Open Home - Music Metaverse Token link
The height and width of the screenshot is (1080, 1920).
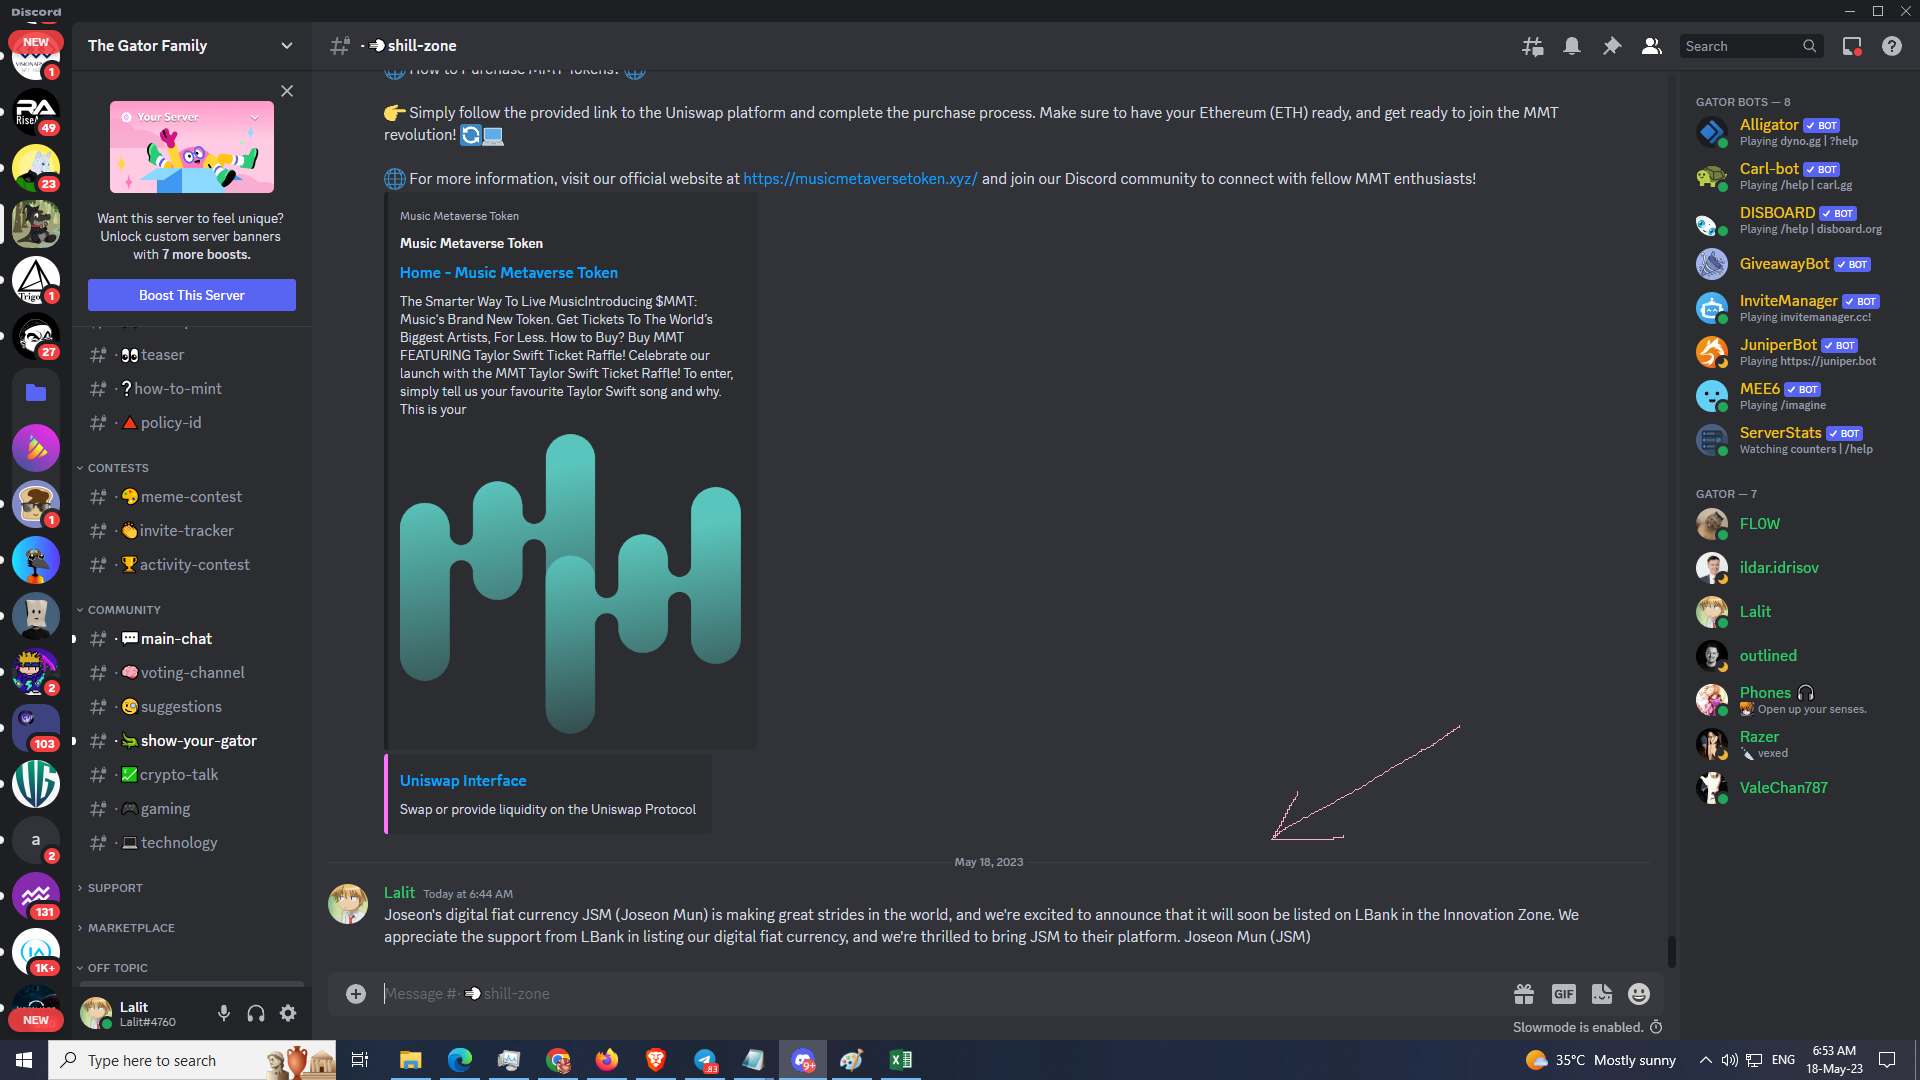(x=509, y=273)
